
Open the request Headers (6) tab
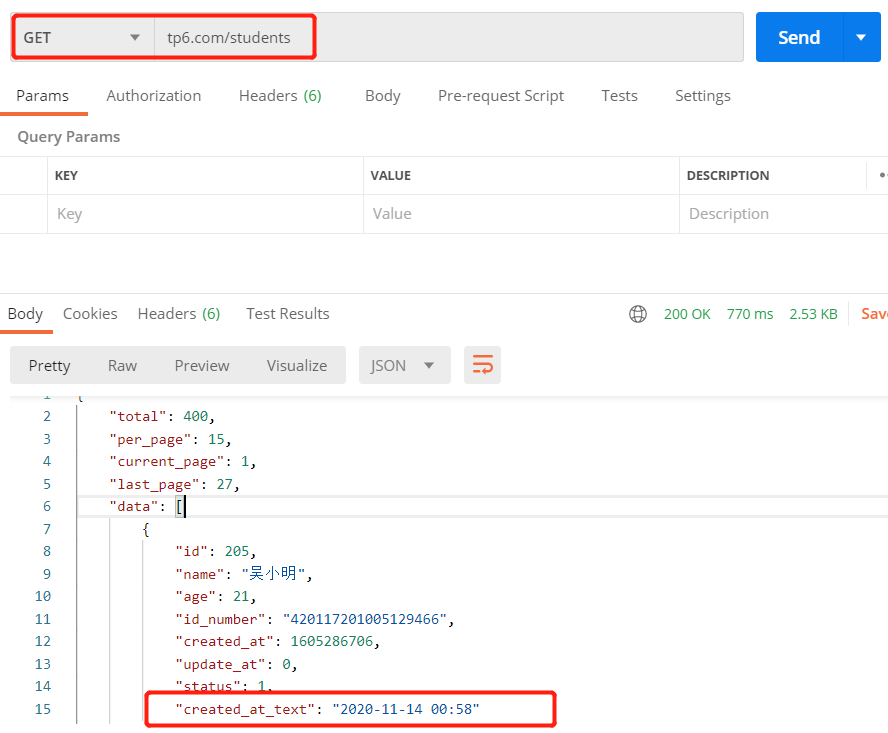280,96
